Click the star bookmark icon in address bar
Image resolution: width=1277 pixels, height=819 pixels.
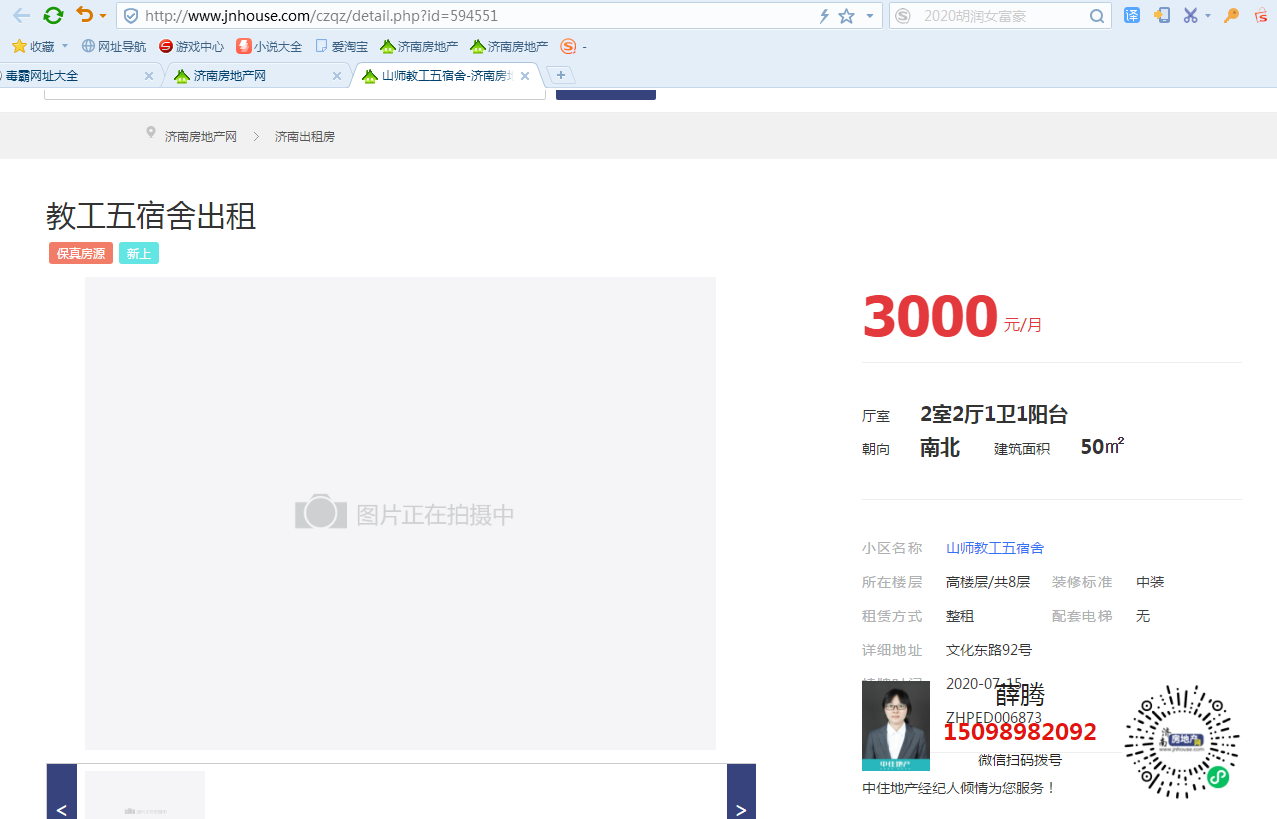coord(846,16)
